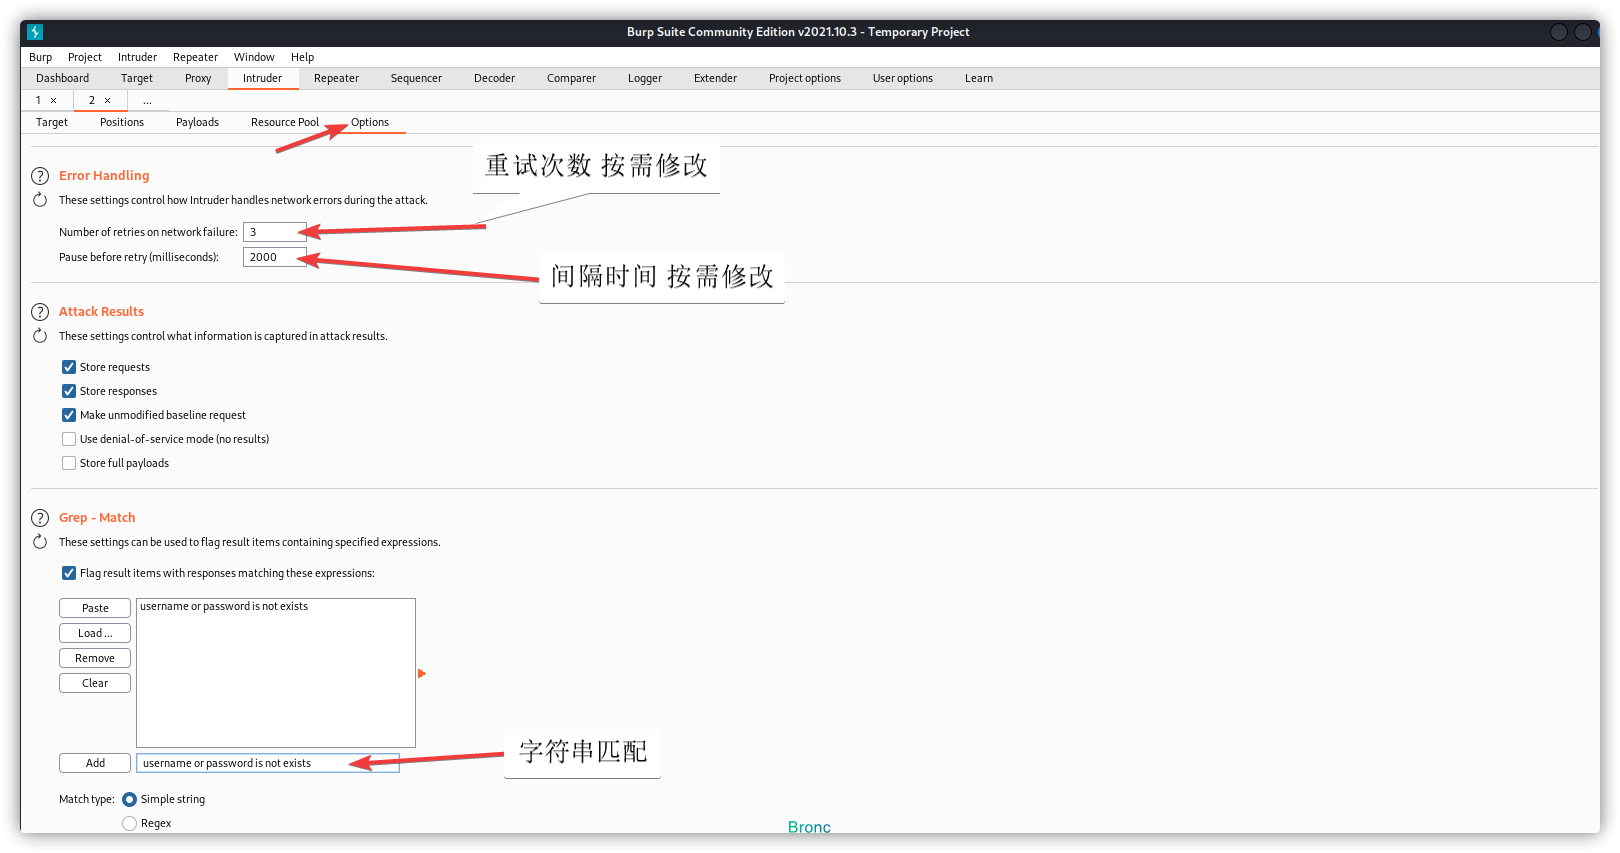Close Intruder attack tab 1
This screenshot has width=1620, height=853.
click(x=53, y=100)
